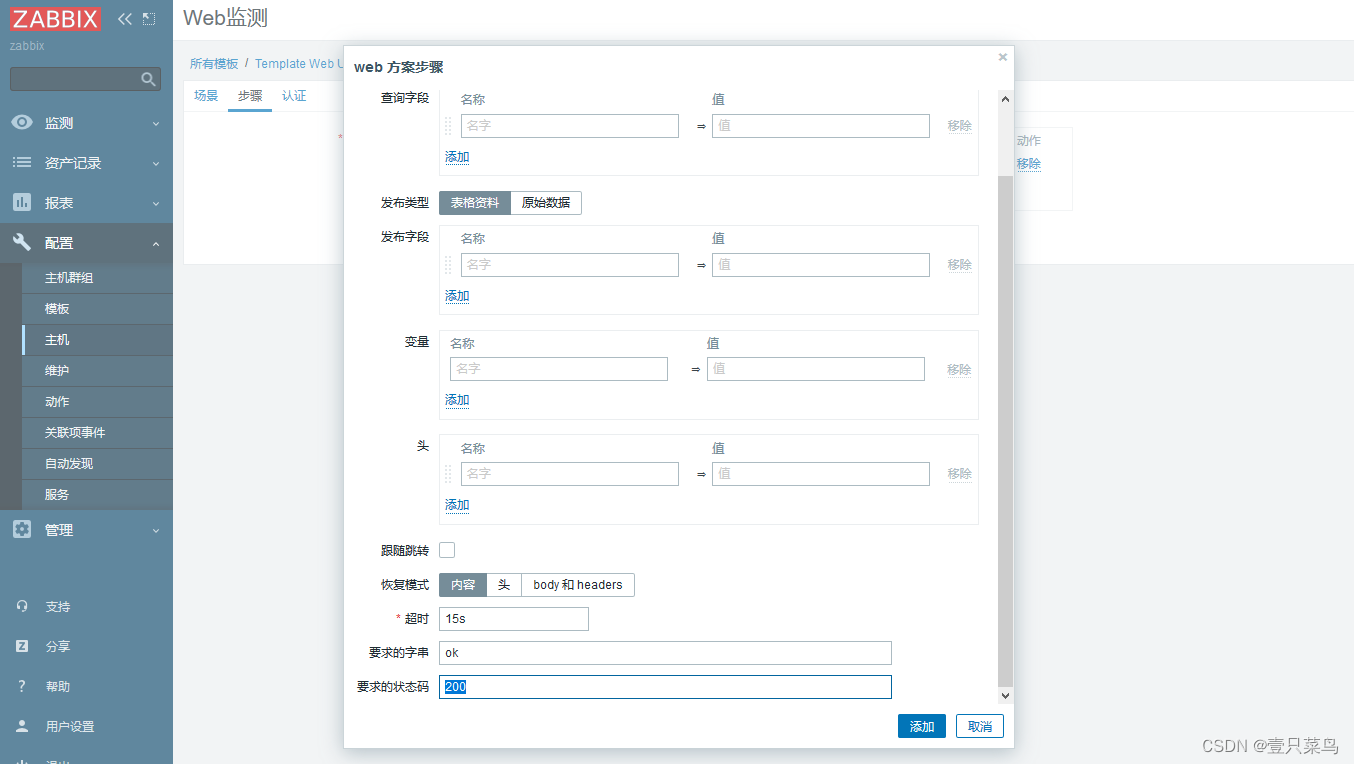Click the dialog vertical scrollbar thumb

click(1005, 430)
